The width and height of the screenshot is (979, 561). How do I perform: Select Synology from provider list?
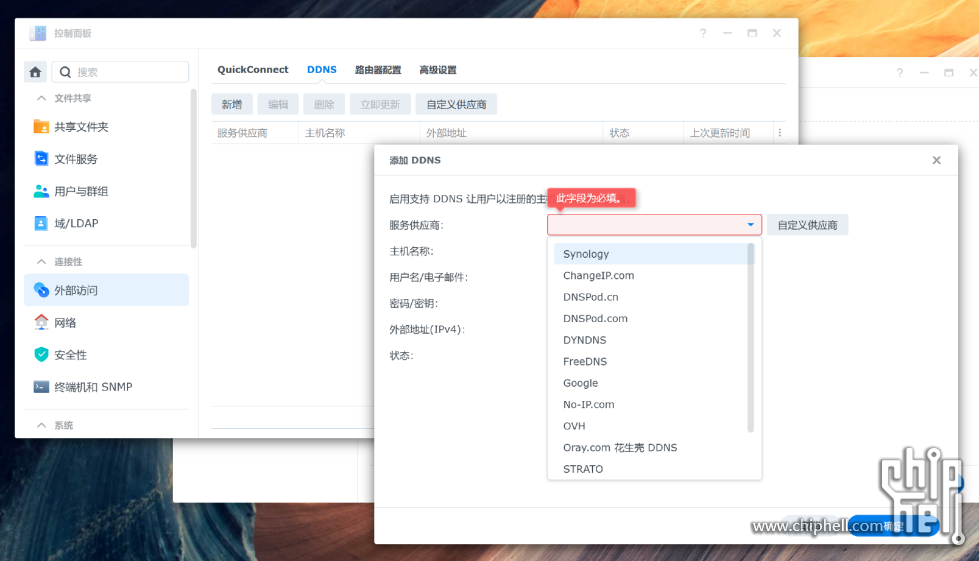point(651,254)
